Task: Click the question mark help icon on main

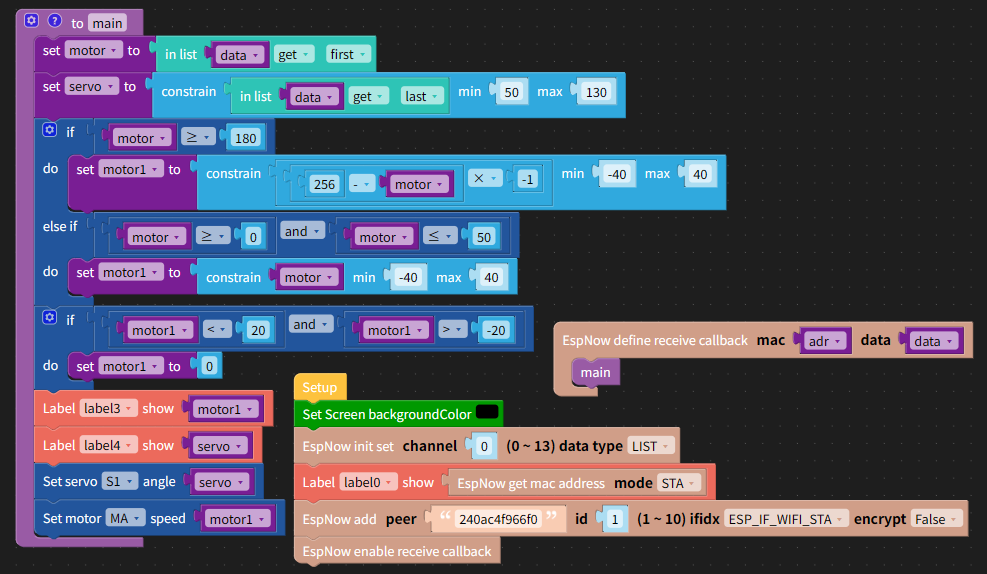Action: (55, 21)
